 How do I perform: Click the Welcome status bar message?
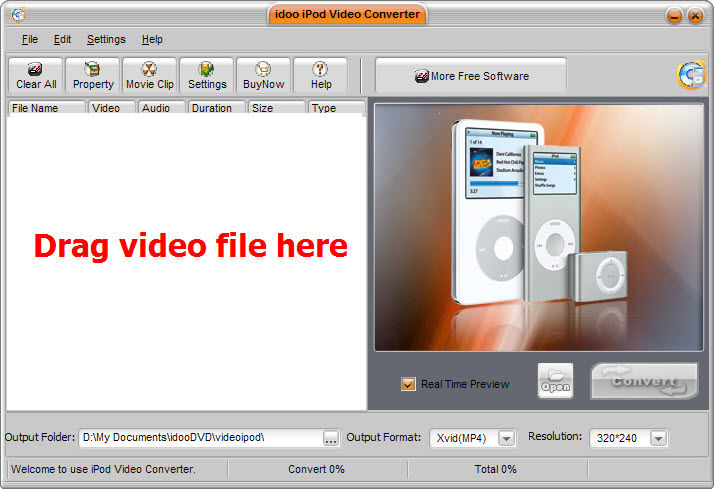pos(103,469)
